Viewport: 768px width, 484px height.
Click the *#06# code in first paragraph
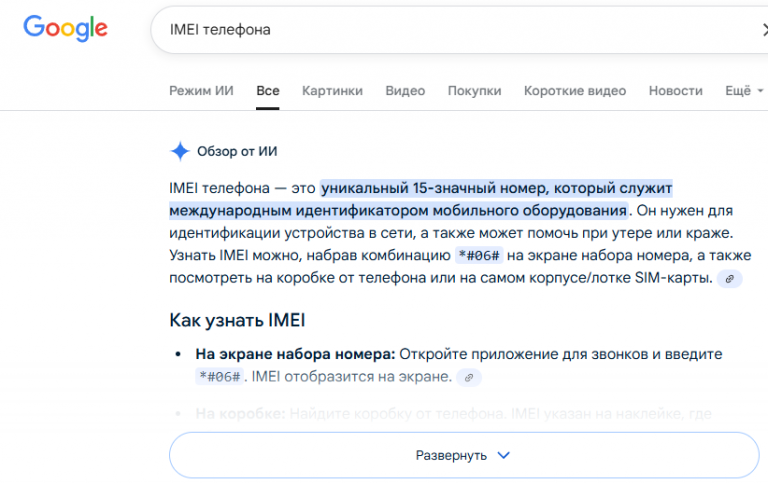point(484,256)
